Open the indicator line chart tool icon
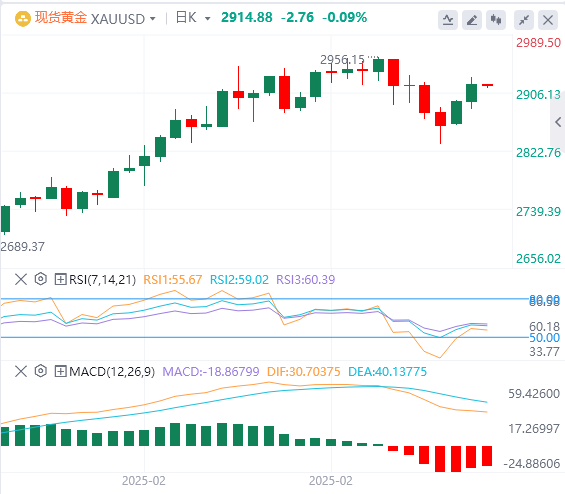 point(448,19)
